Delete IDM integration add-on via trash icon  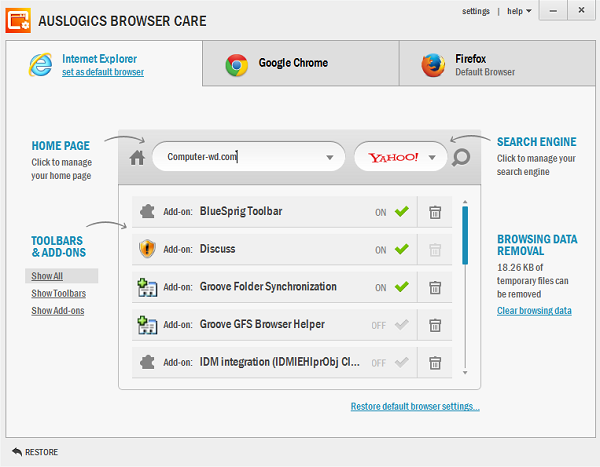[x=435, y=362]
